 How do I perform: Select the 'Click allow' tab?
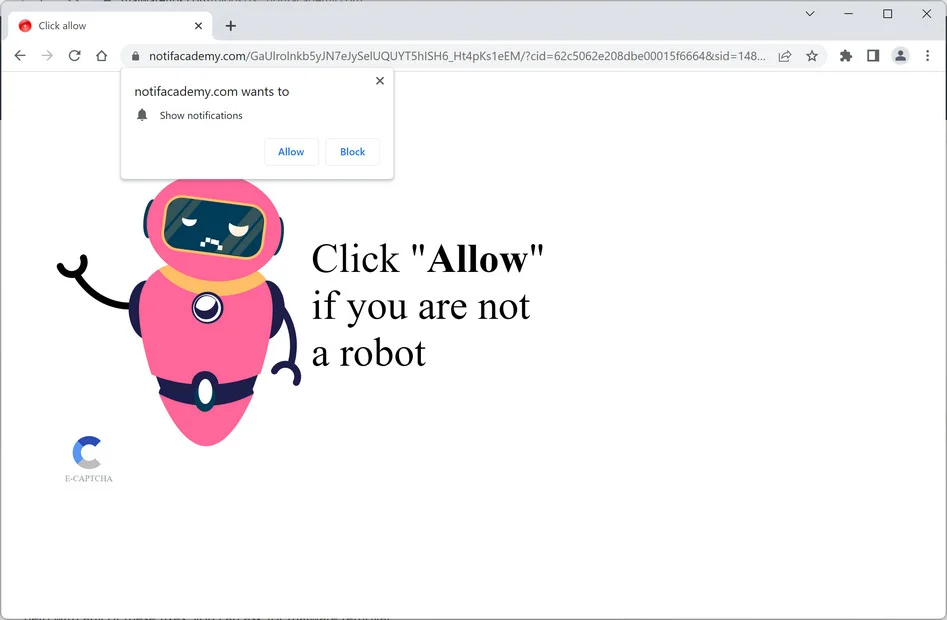(110, 26)
